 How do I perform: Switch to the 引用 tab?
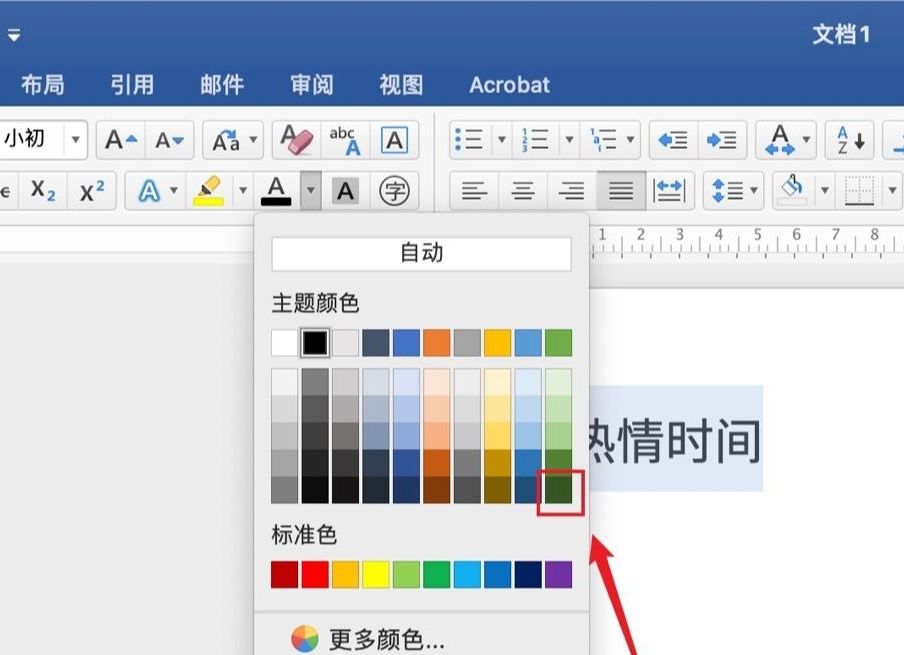(132, 85)
